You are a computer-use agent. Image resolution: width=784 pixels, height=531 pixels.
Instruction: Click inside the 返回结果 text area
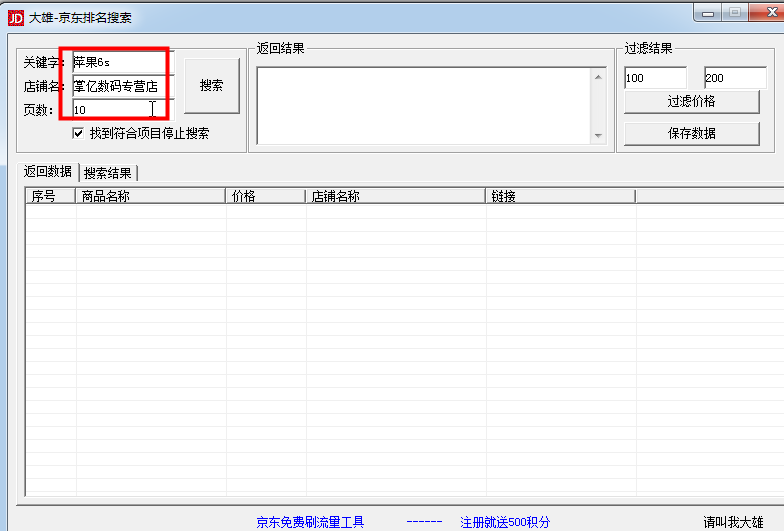pyautogui.click(x=424, y=106)
